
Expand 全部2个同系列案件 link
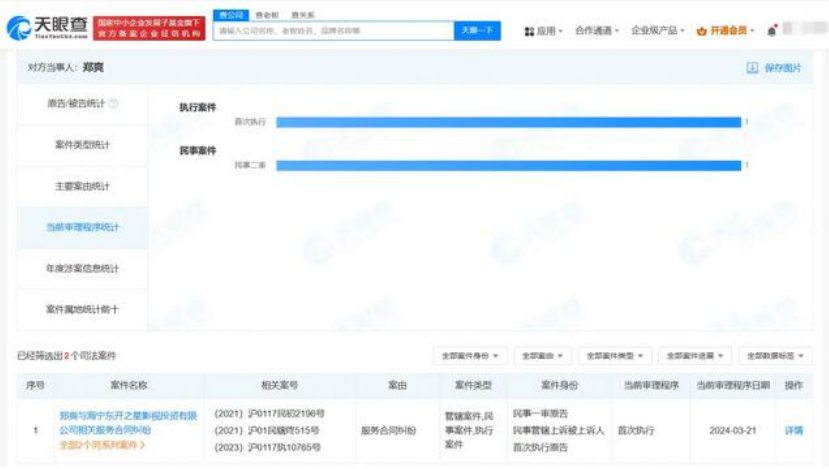[x=102, y=445]
